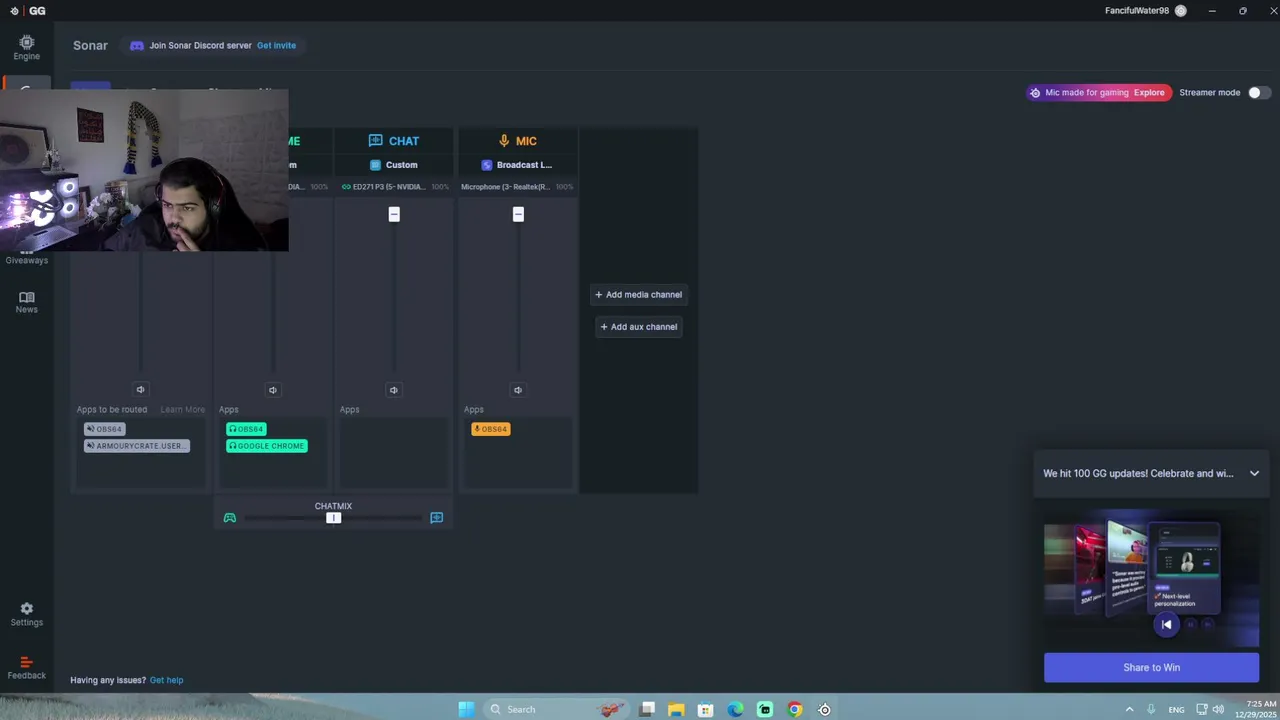Select the green OBS64 chip under GAME
1280x720 pixels.
(x=246, y=429)
